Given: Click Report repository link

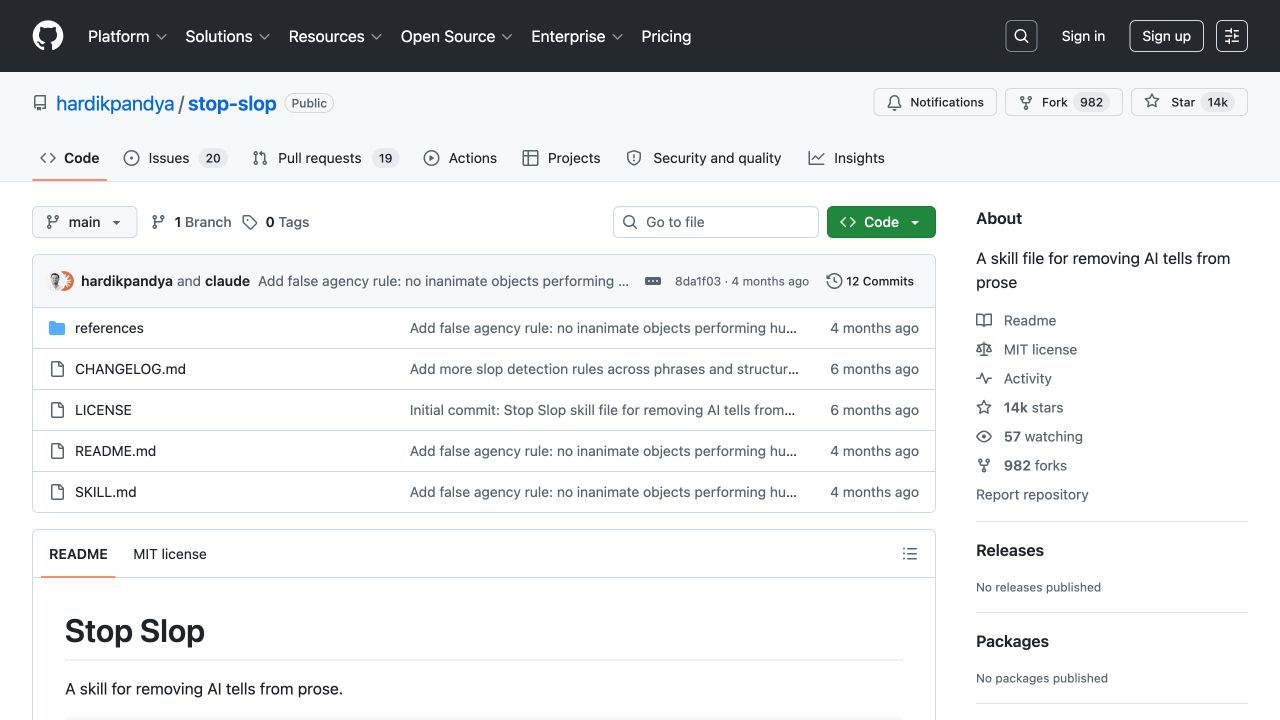Looking at the screenshot, I should coord(1032,494).
